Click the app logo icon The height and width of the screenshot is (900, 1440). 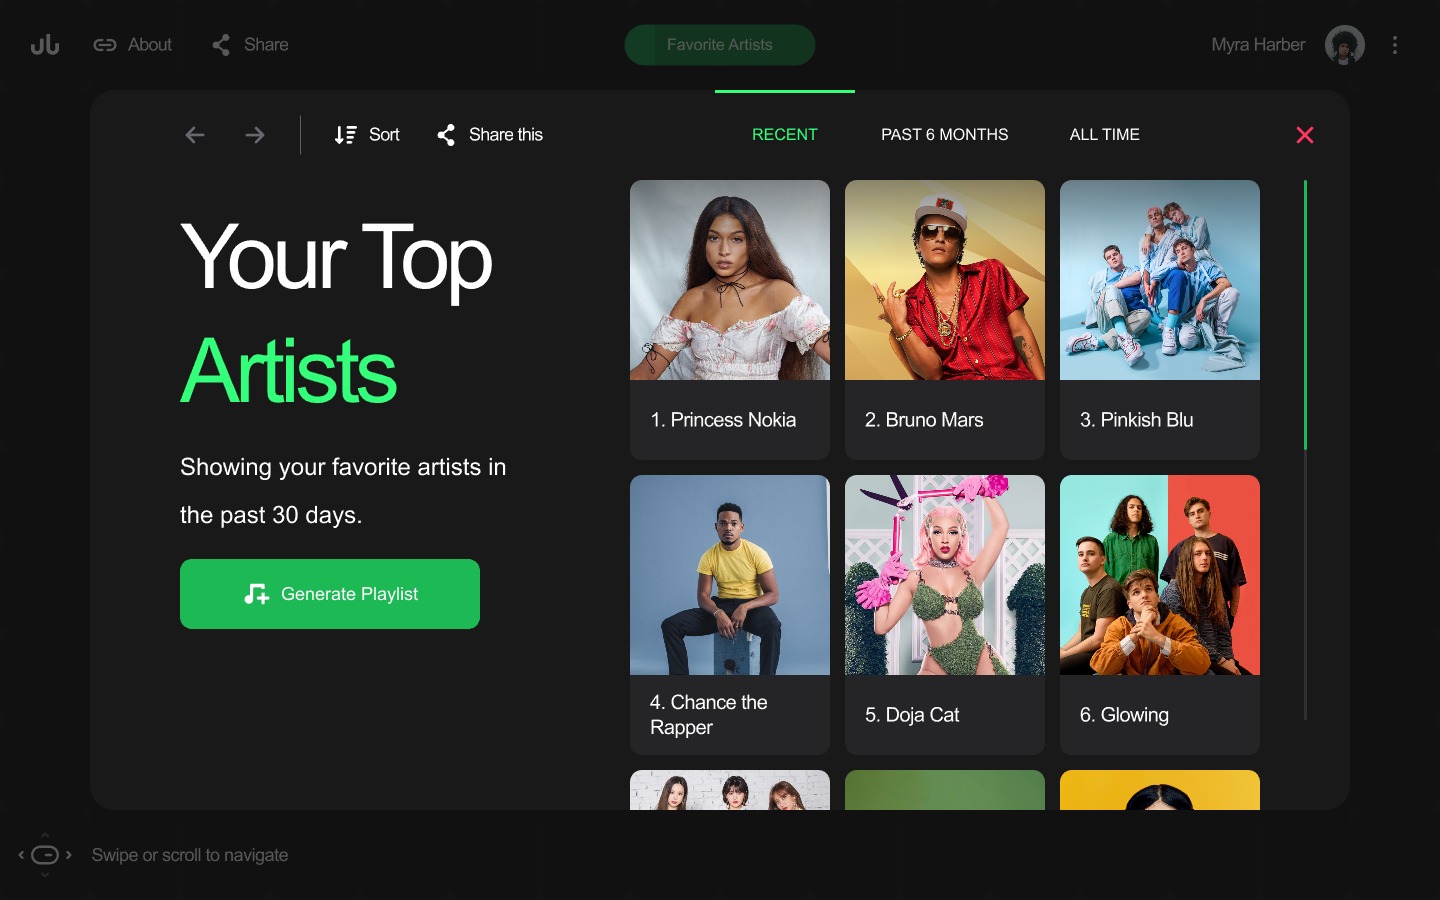(x=45, y=45)
